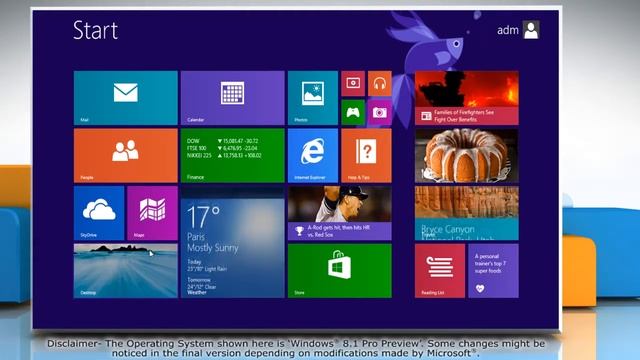Open the People tile
This screenshot has width=640, height=360.
tap(126, 156)
